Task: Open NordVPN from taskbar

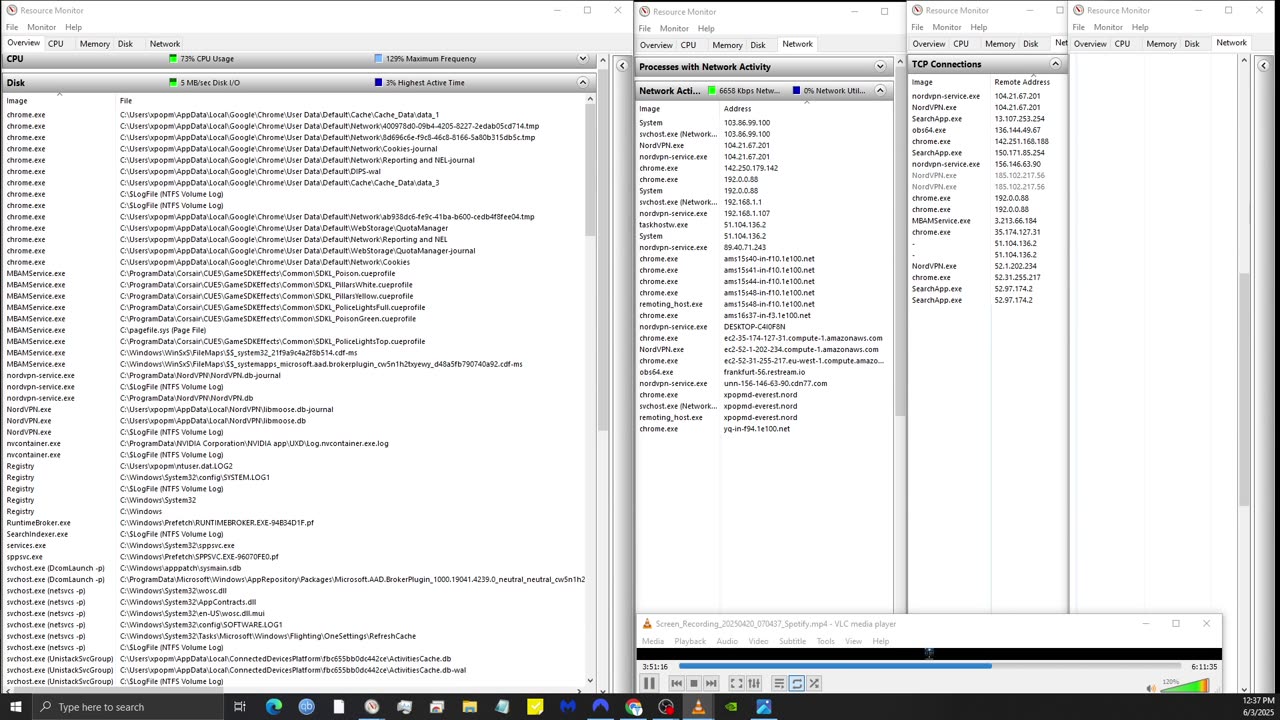Action: [x=600, y=707]
